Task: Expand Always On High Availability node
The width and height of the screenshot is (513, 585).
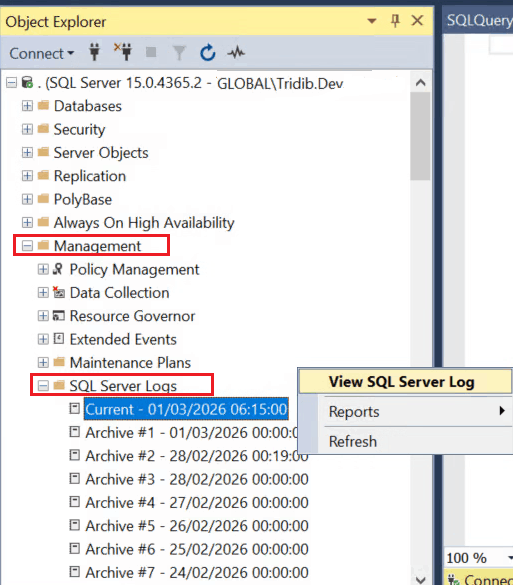Action: [27, 222]
